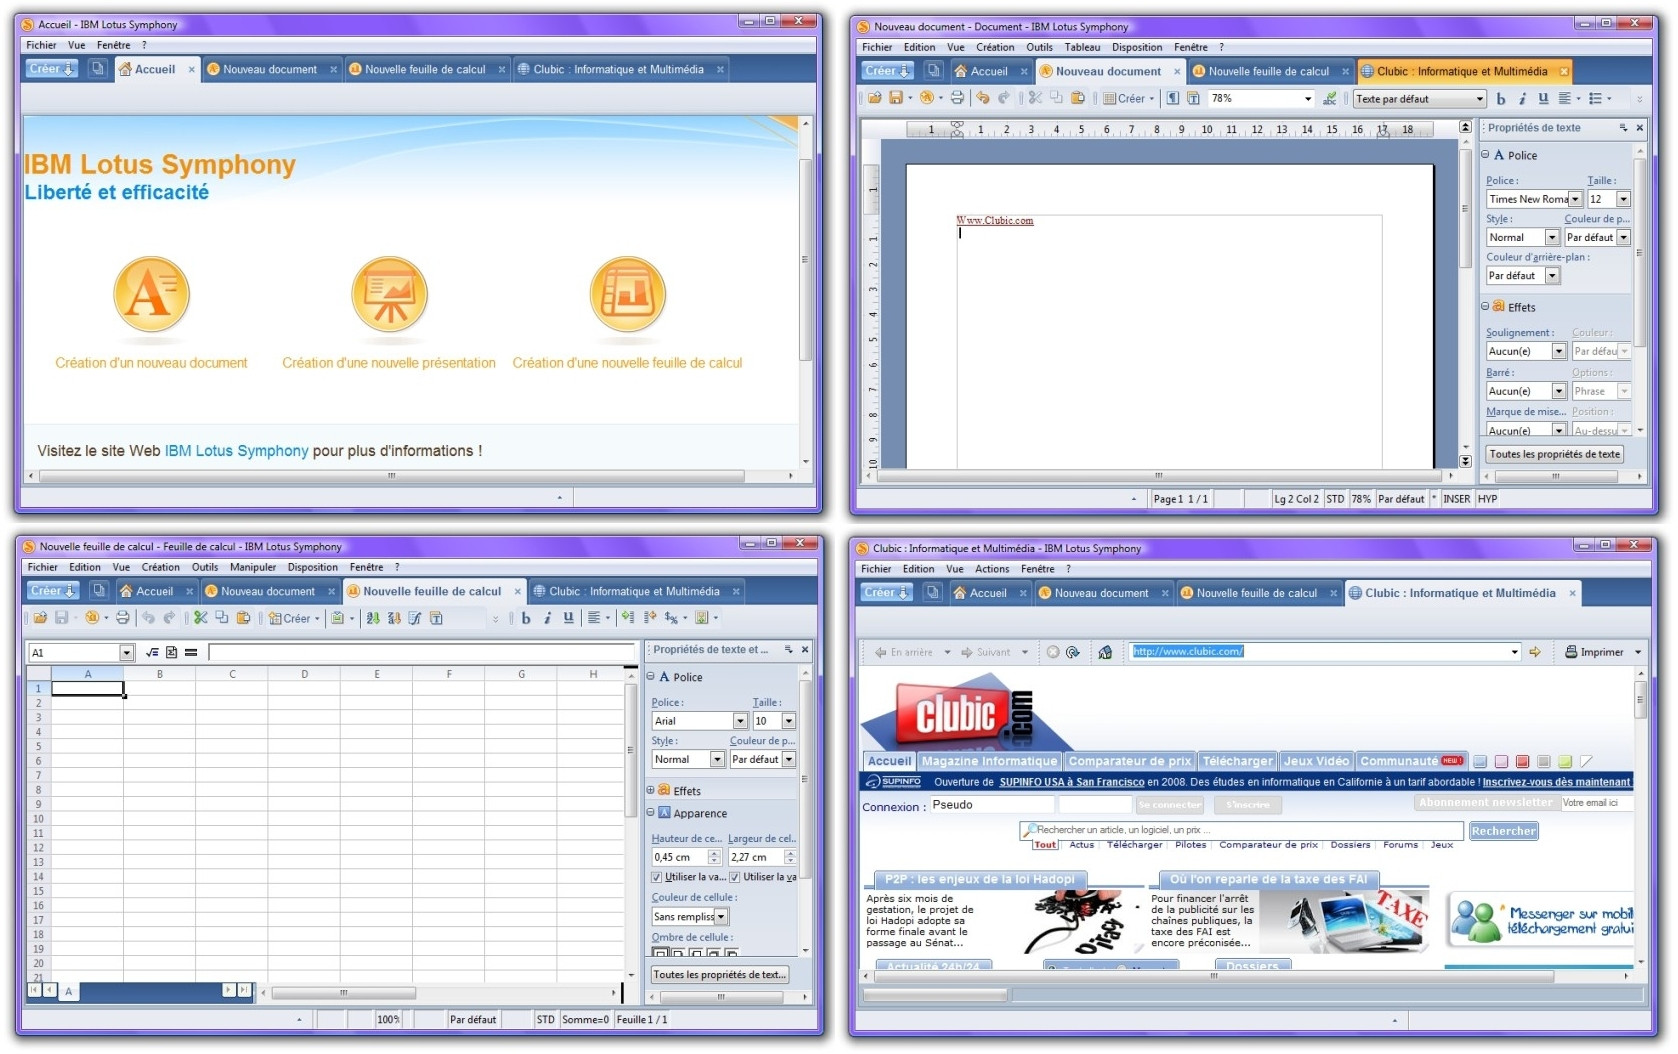Image resolution: width=1678 pixels, height=1054 pixels.
Task: Open the Vue menu in the Accueil window
Action: (77, 45)
